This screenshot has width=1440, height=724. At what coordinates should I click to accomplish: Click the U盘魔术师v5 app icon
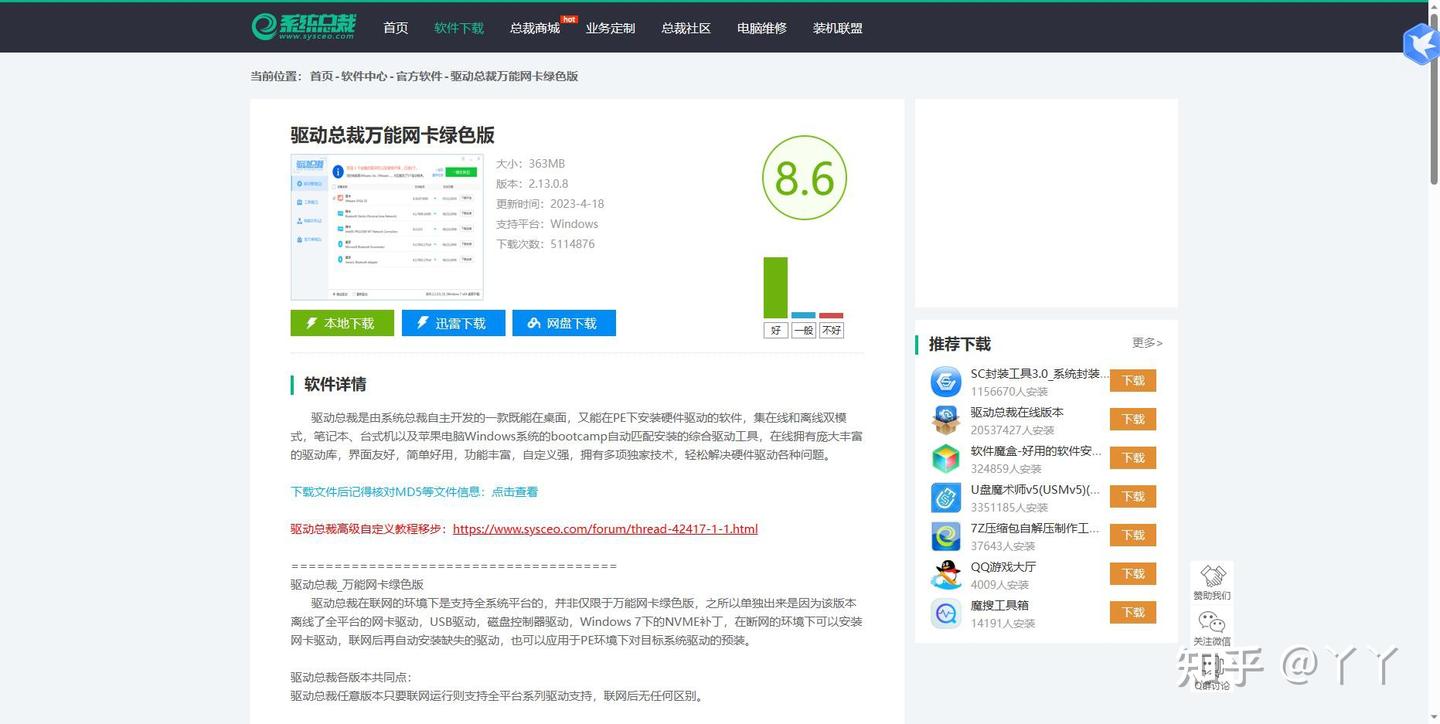coord(945,497)
